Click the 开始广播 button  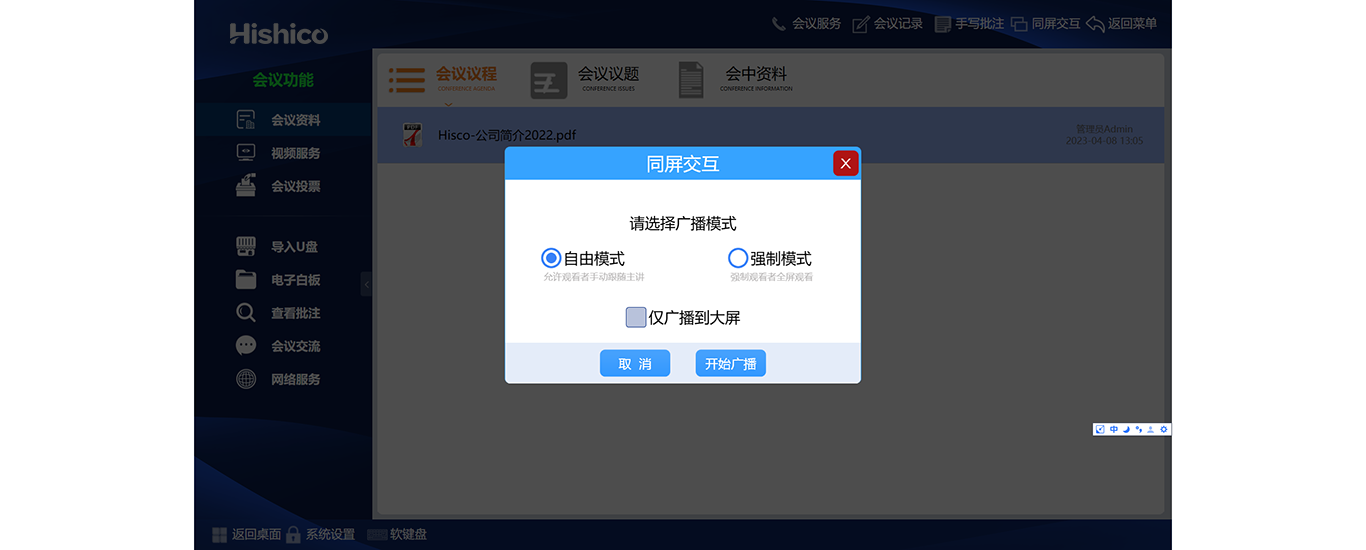(x=730, y=364)
